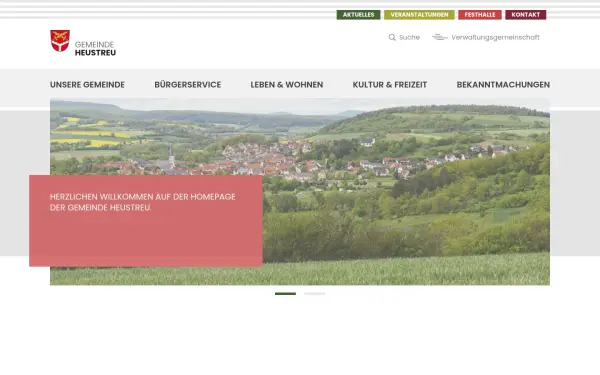Click the Gemeinde Heustreu title text
The height and width of the screenshot is (375, 600).
click(x=95, y=49)
